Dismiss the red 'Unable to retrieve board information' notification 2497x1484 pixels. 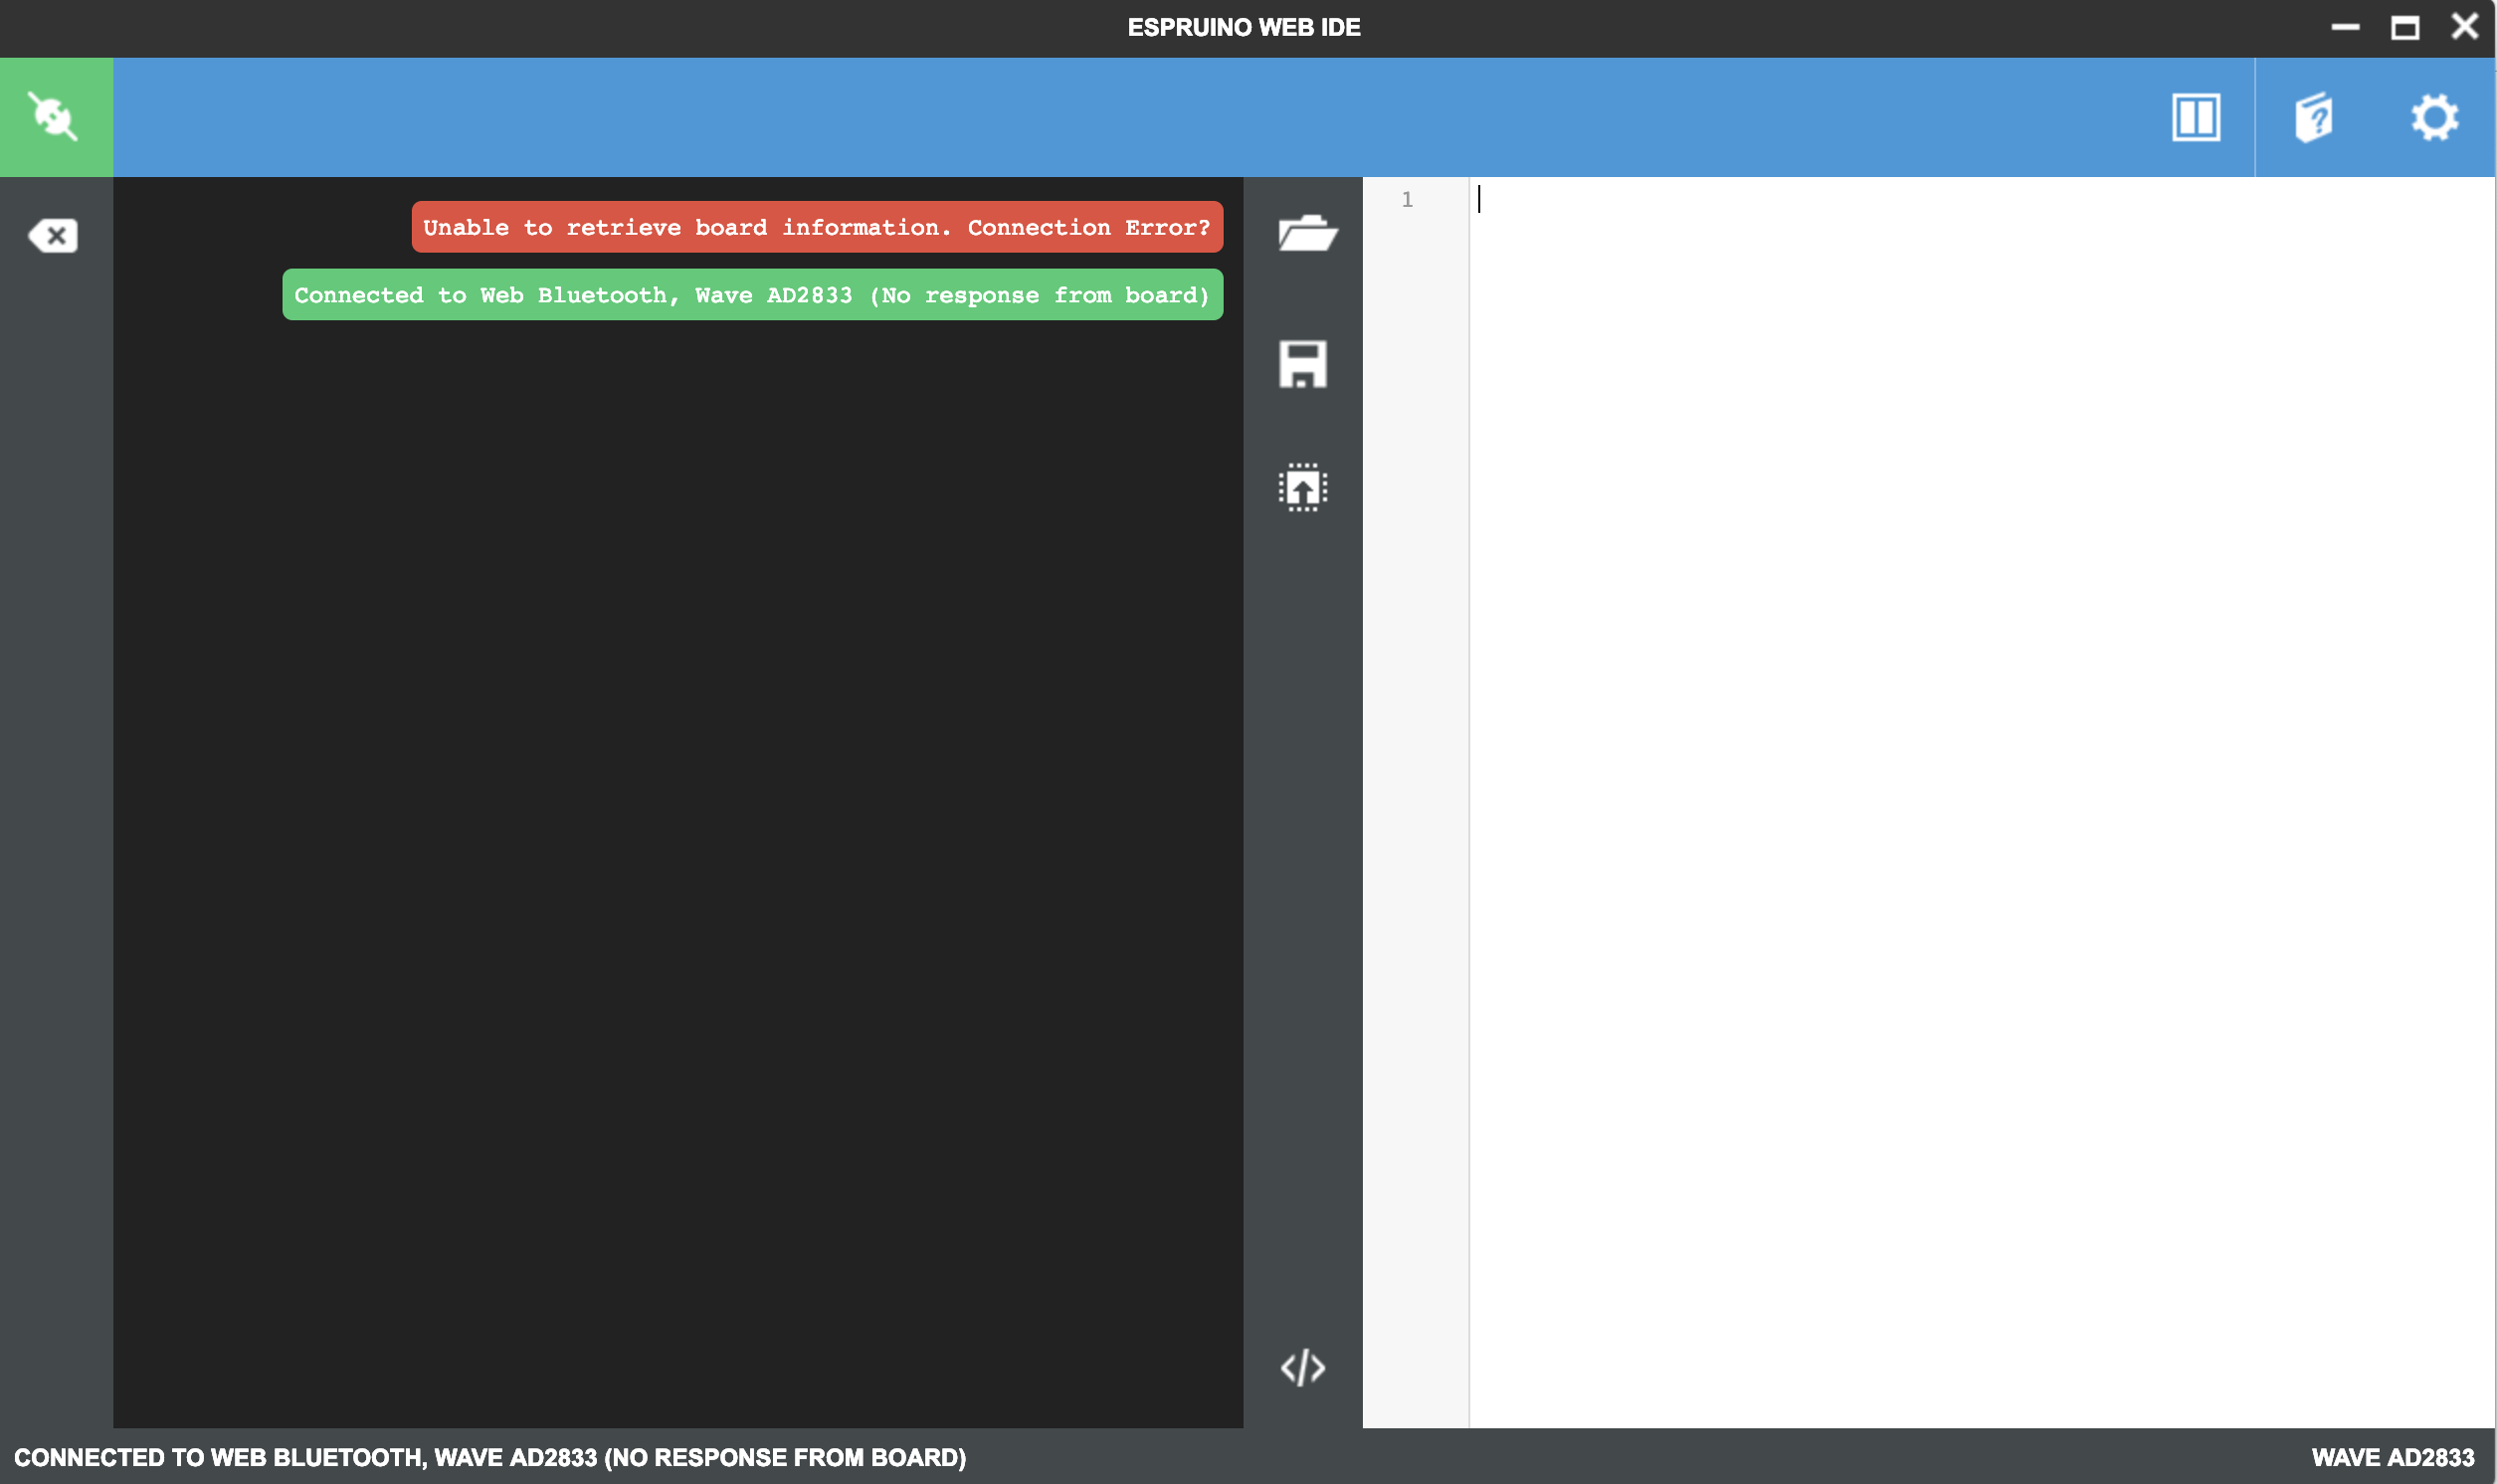point(816,227)
